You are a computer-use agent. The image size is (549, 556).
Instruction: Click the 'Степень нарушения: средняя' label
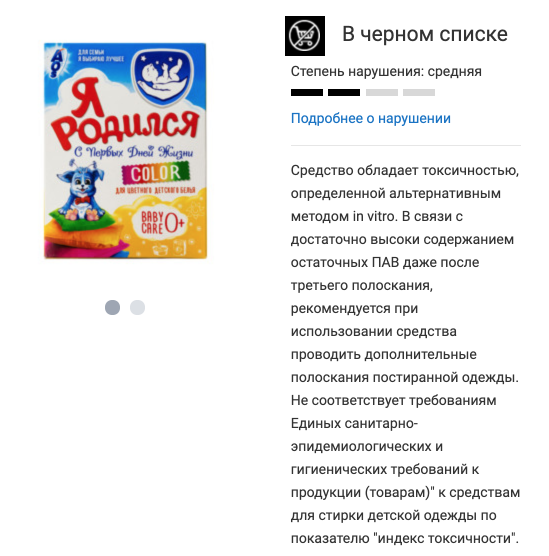click(x=386, y=72)
